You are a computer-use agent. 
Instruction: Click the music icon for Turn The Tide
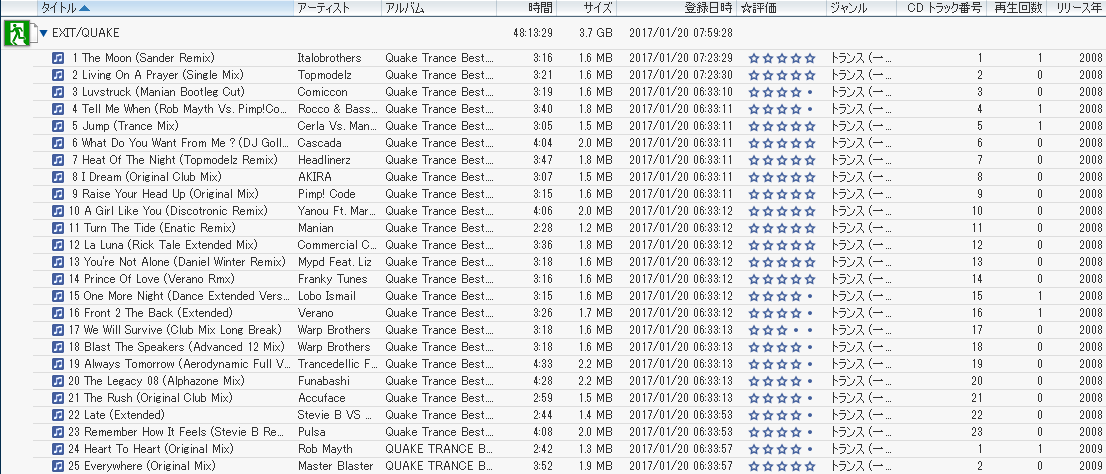click(x=59, y=228)
